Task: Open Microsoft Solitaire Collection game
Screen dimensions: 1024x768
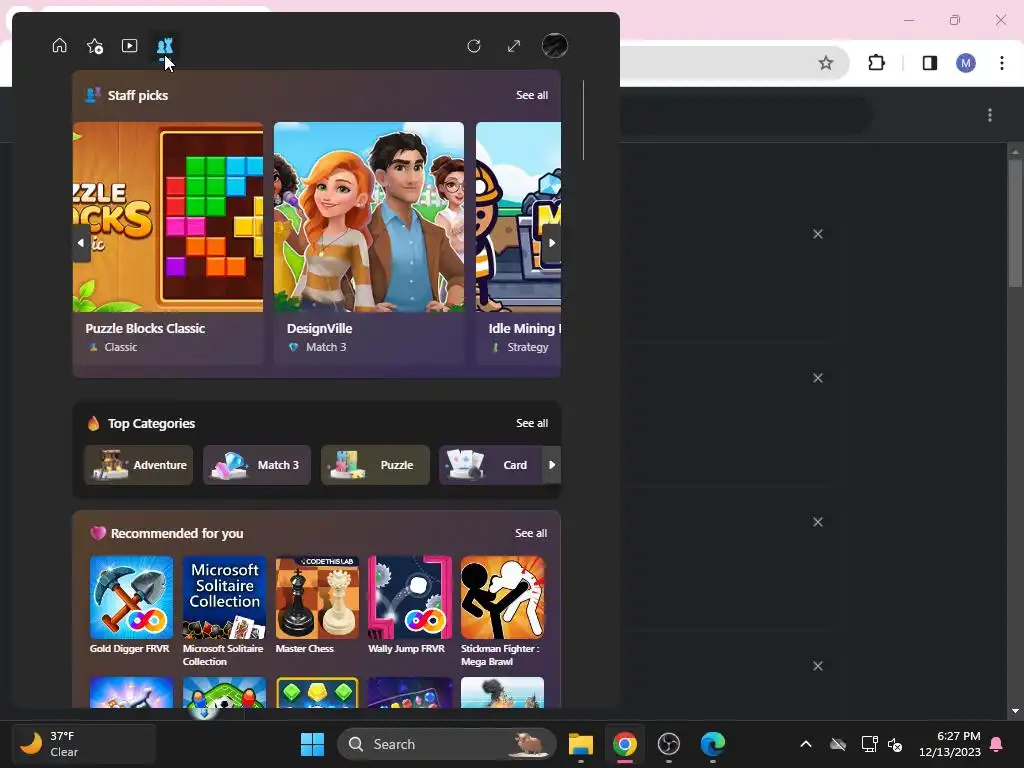Action: coord(224,612)
